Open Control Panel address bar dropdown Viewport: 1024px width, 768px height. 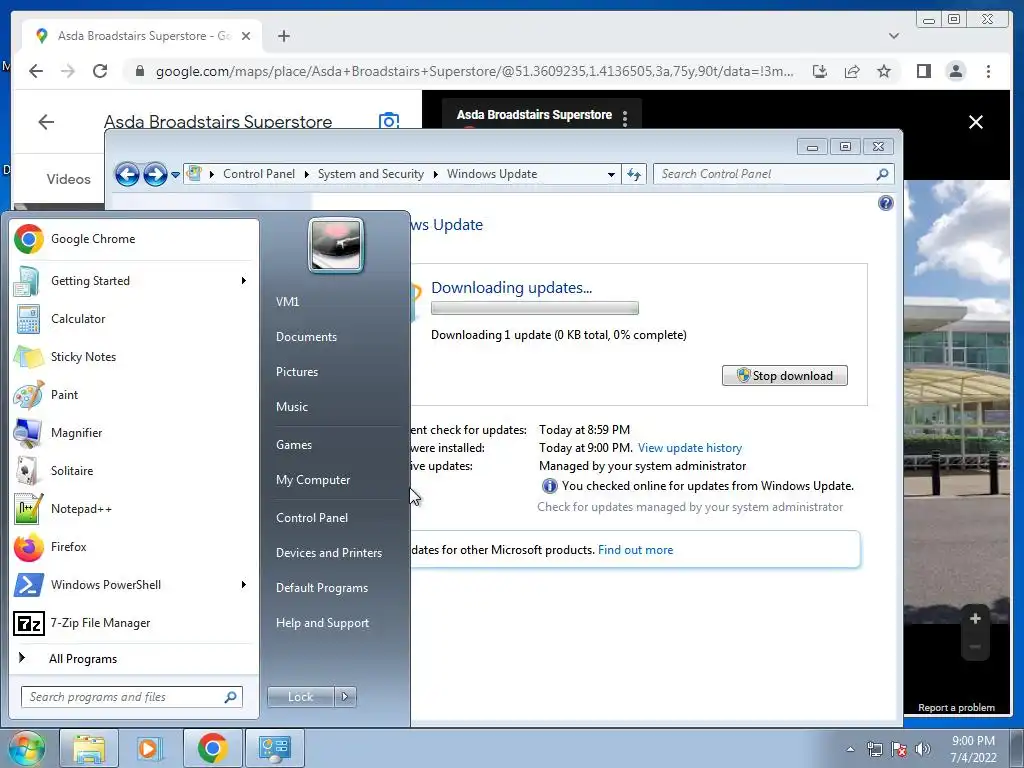pos(611,174)
